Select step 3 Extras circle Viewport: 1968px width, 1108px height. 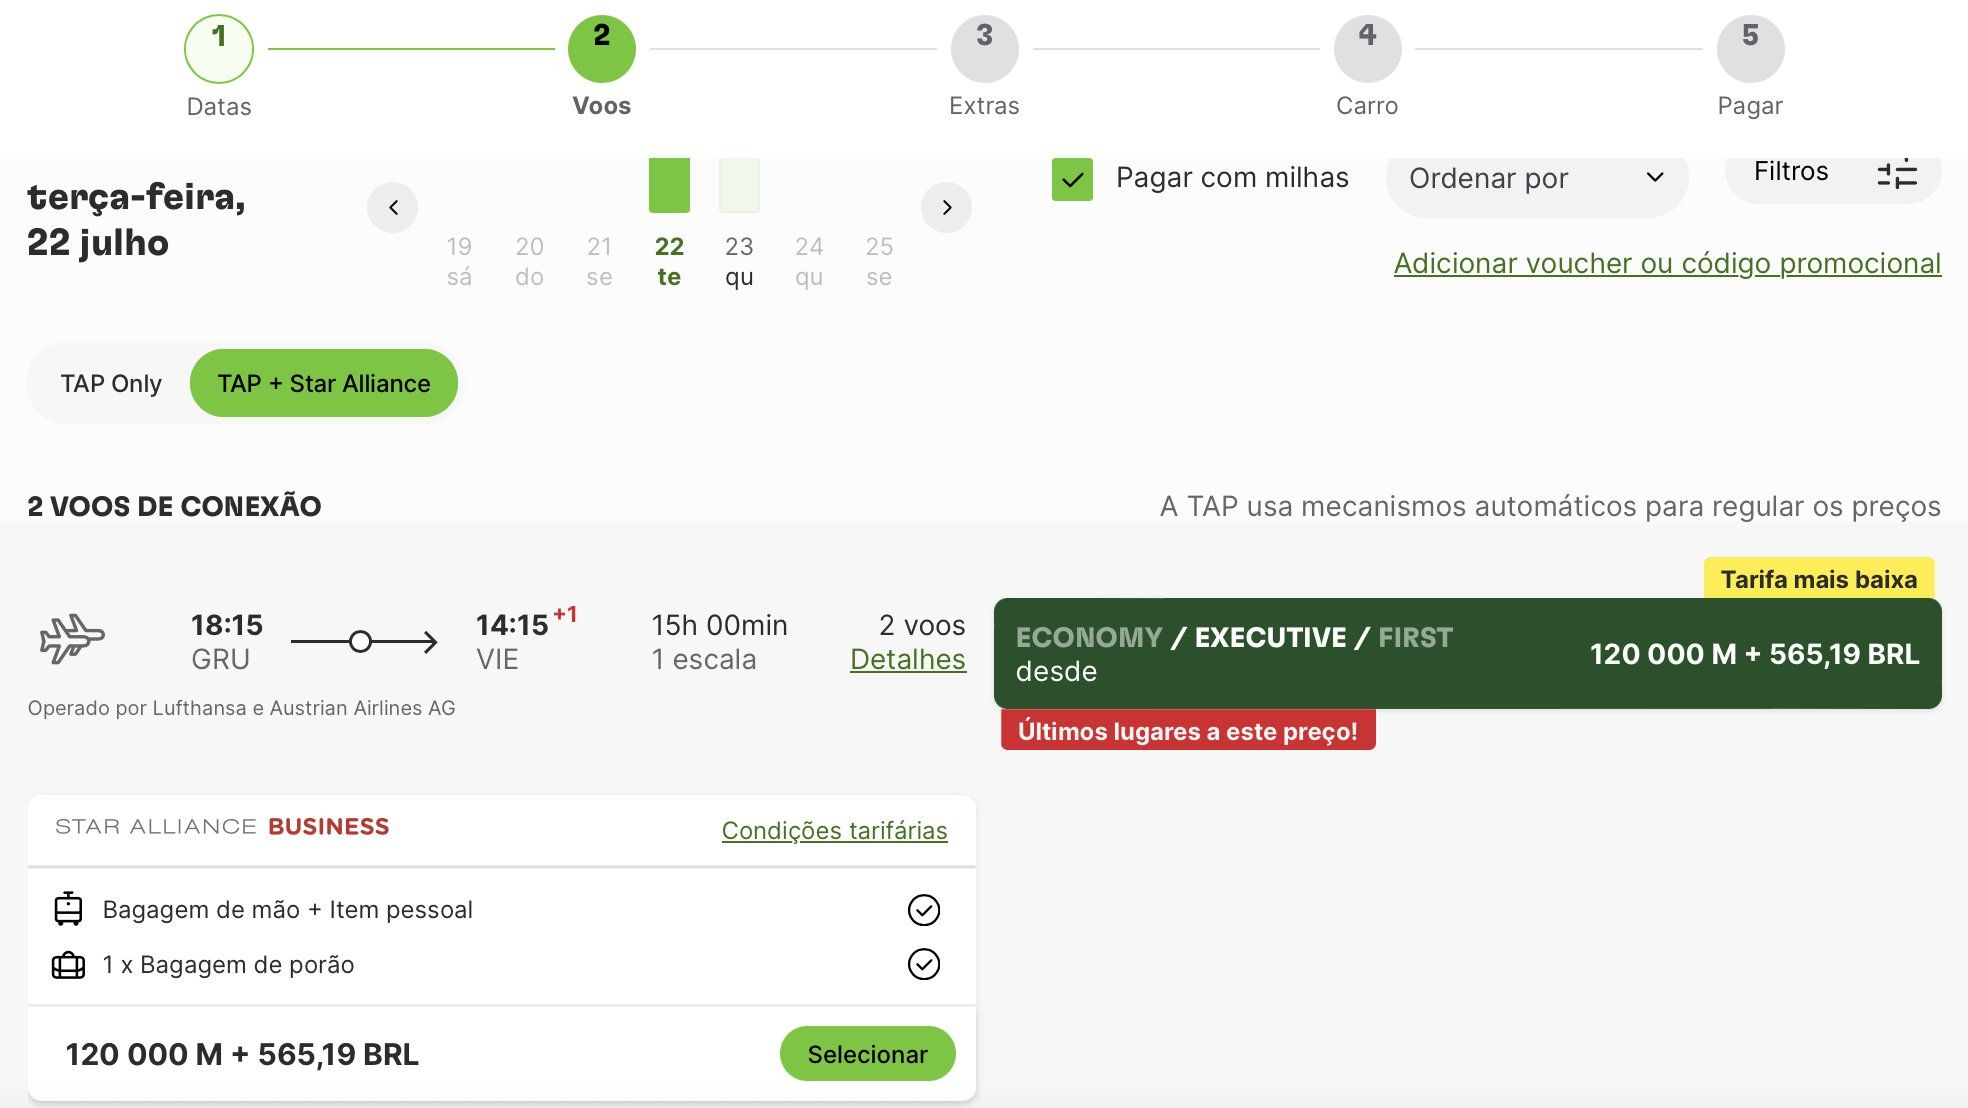[x=984, y=49]
